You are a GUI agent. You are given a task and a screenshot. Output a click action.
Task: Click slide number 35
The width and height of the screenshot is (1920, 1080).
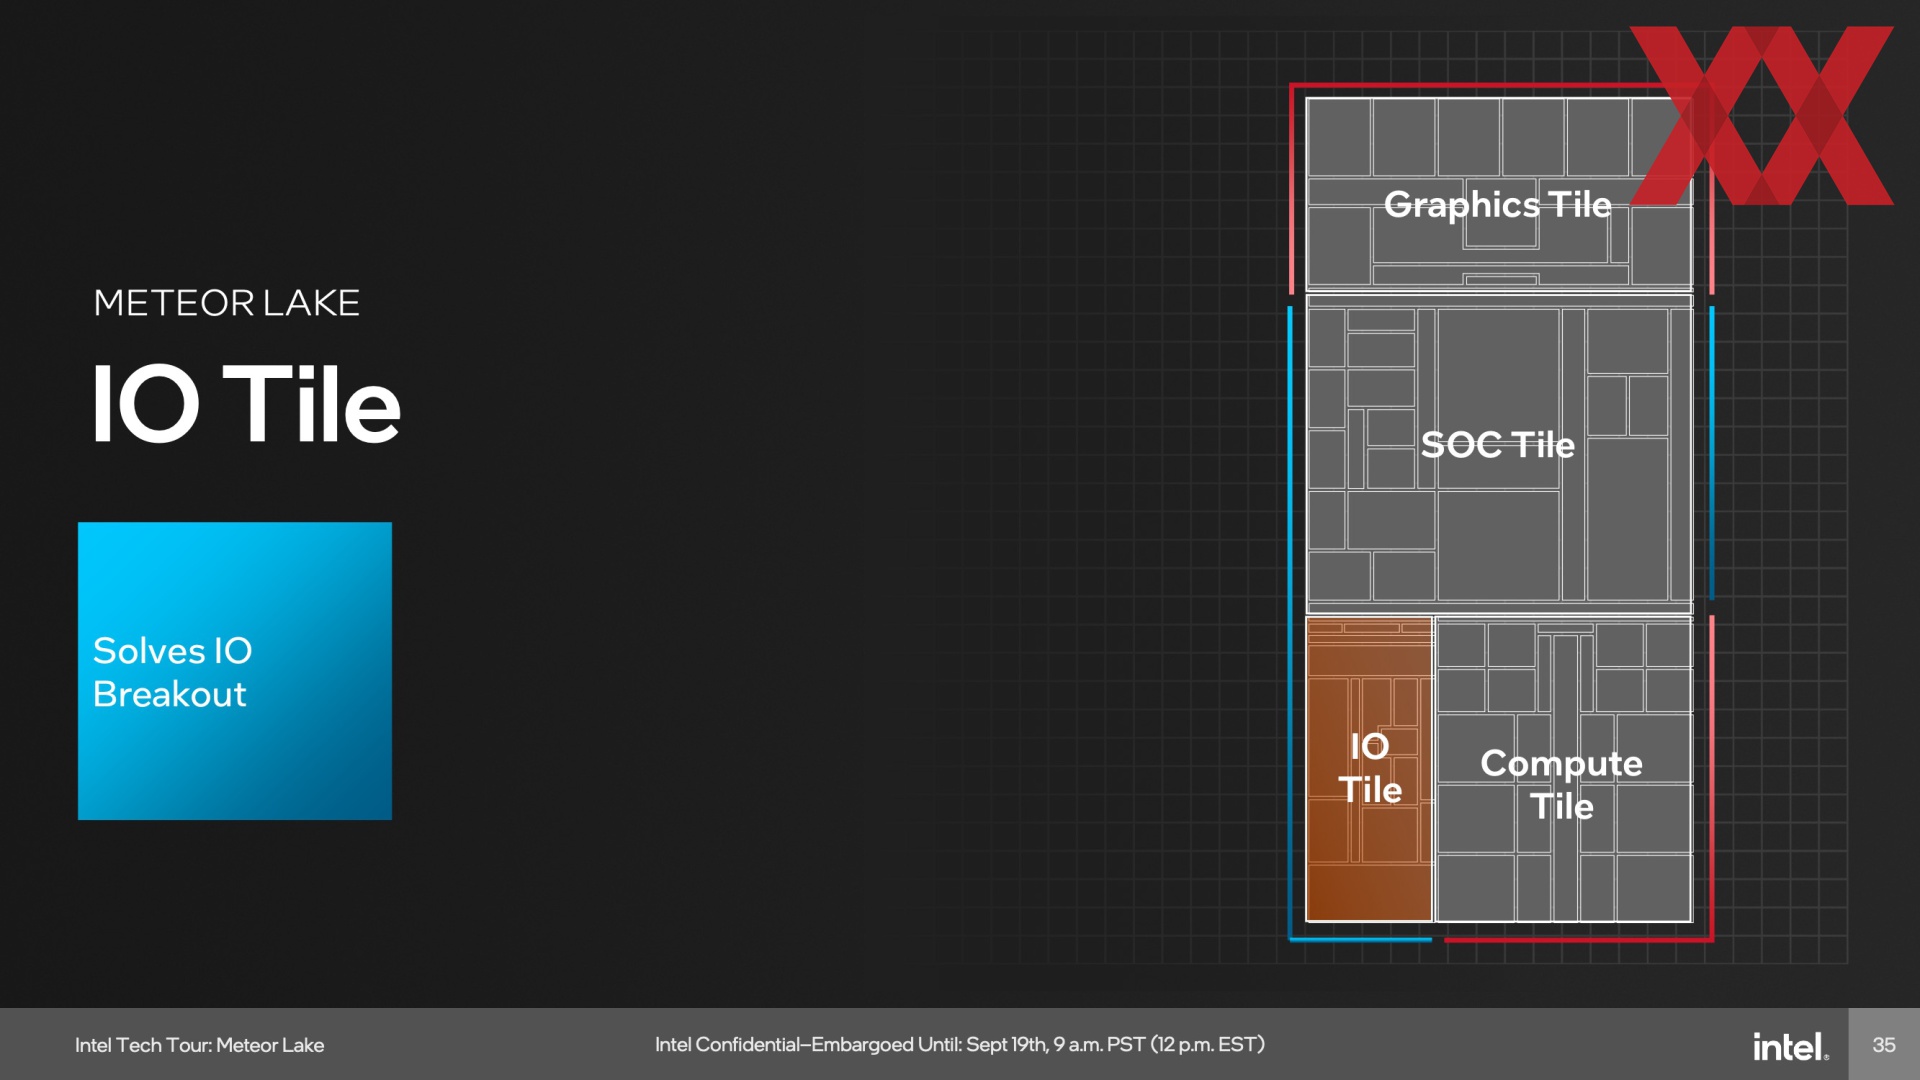pyautogui.click(x=1884, y=1045)
